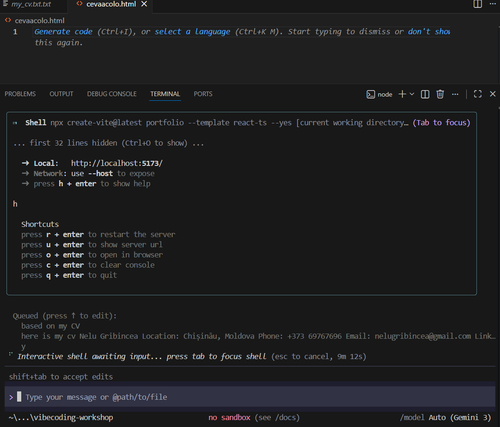Kill the terminal with the trash icon
The width and height of the screenshot is (500, 427).
tap(440, 94)
